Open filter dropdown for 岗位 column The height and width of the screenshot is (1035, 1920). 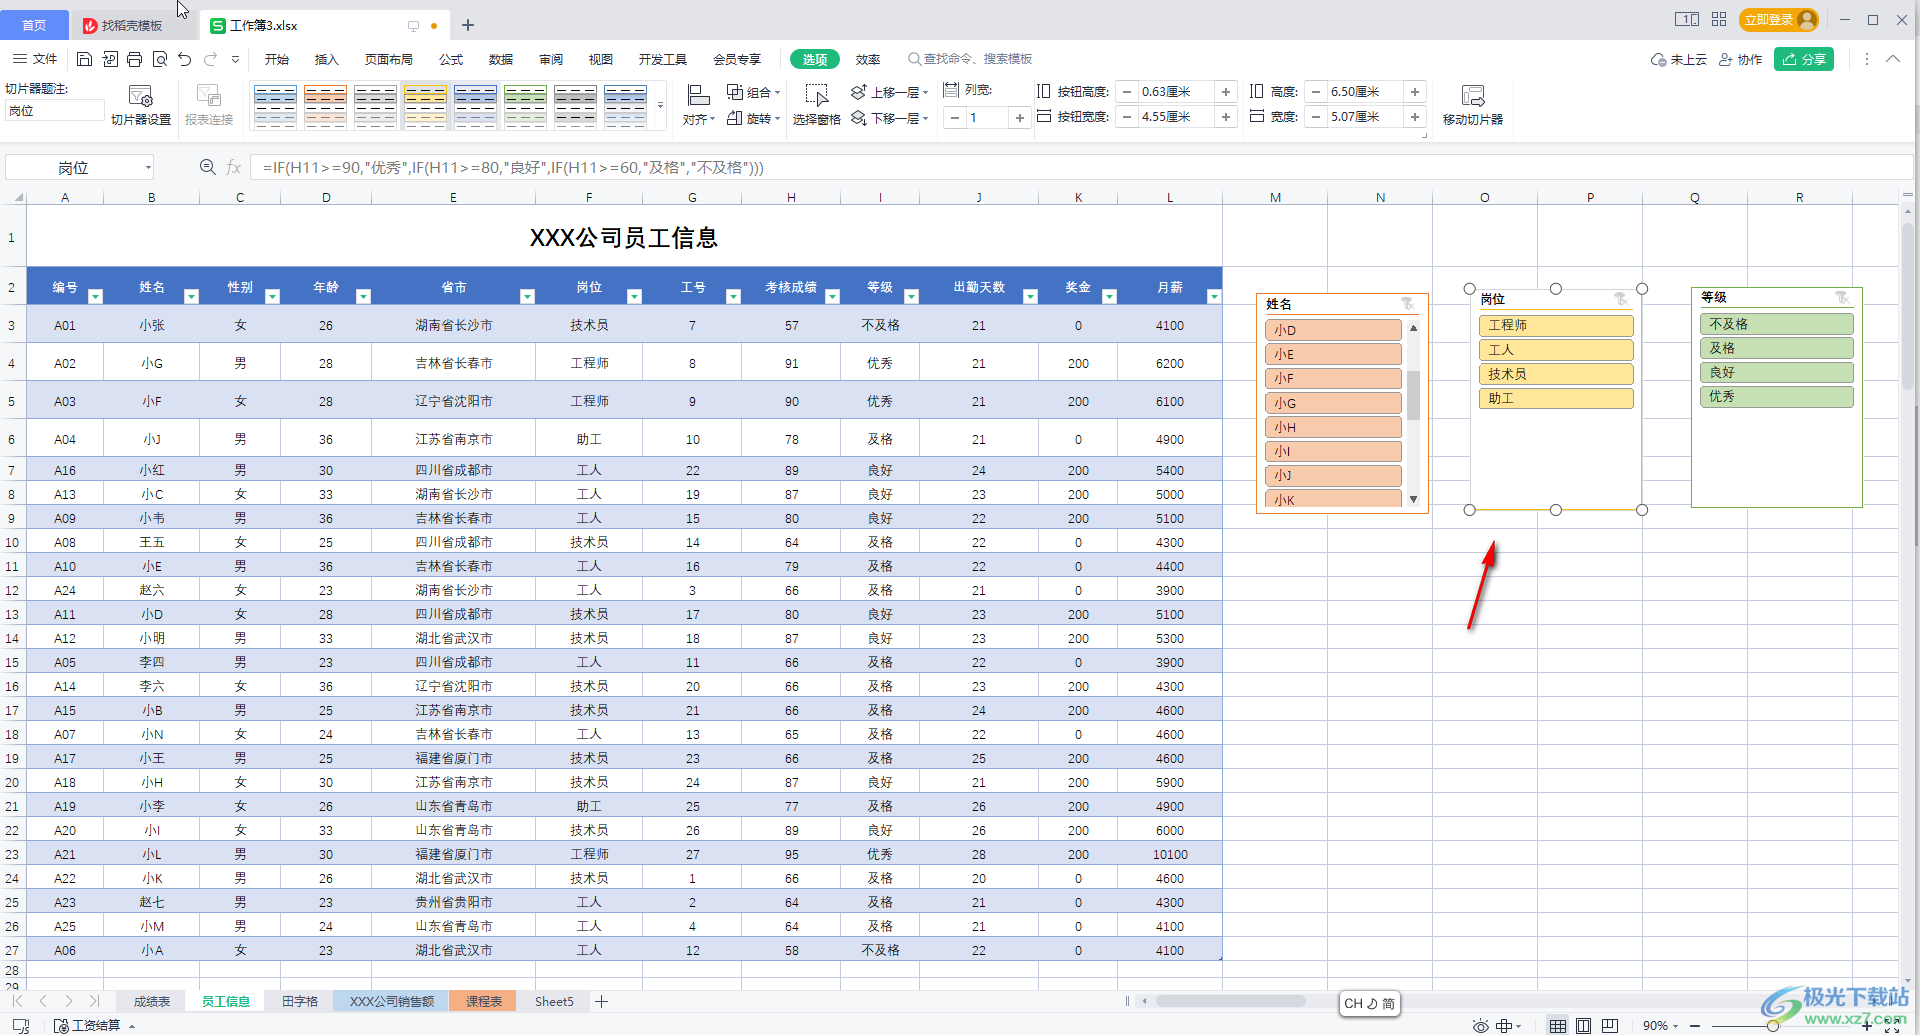[x=634, y=296]
